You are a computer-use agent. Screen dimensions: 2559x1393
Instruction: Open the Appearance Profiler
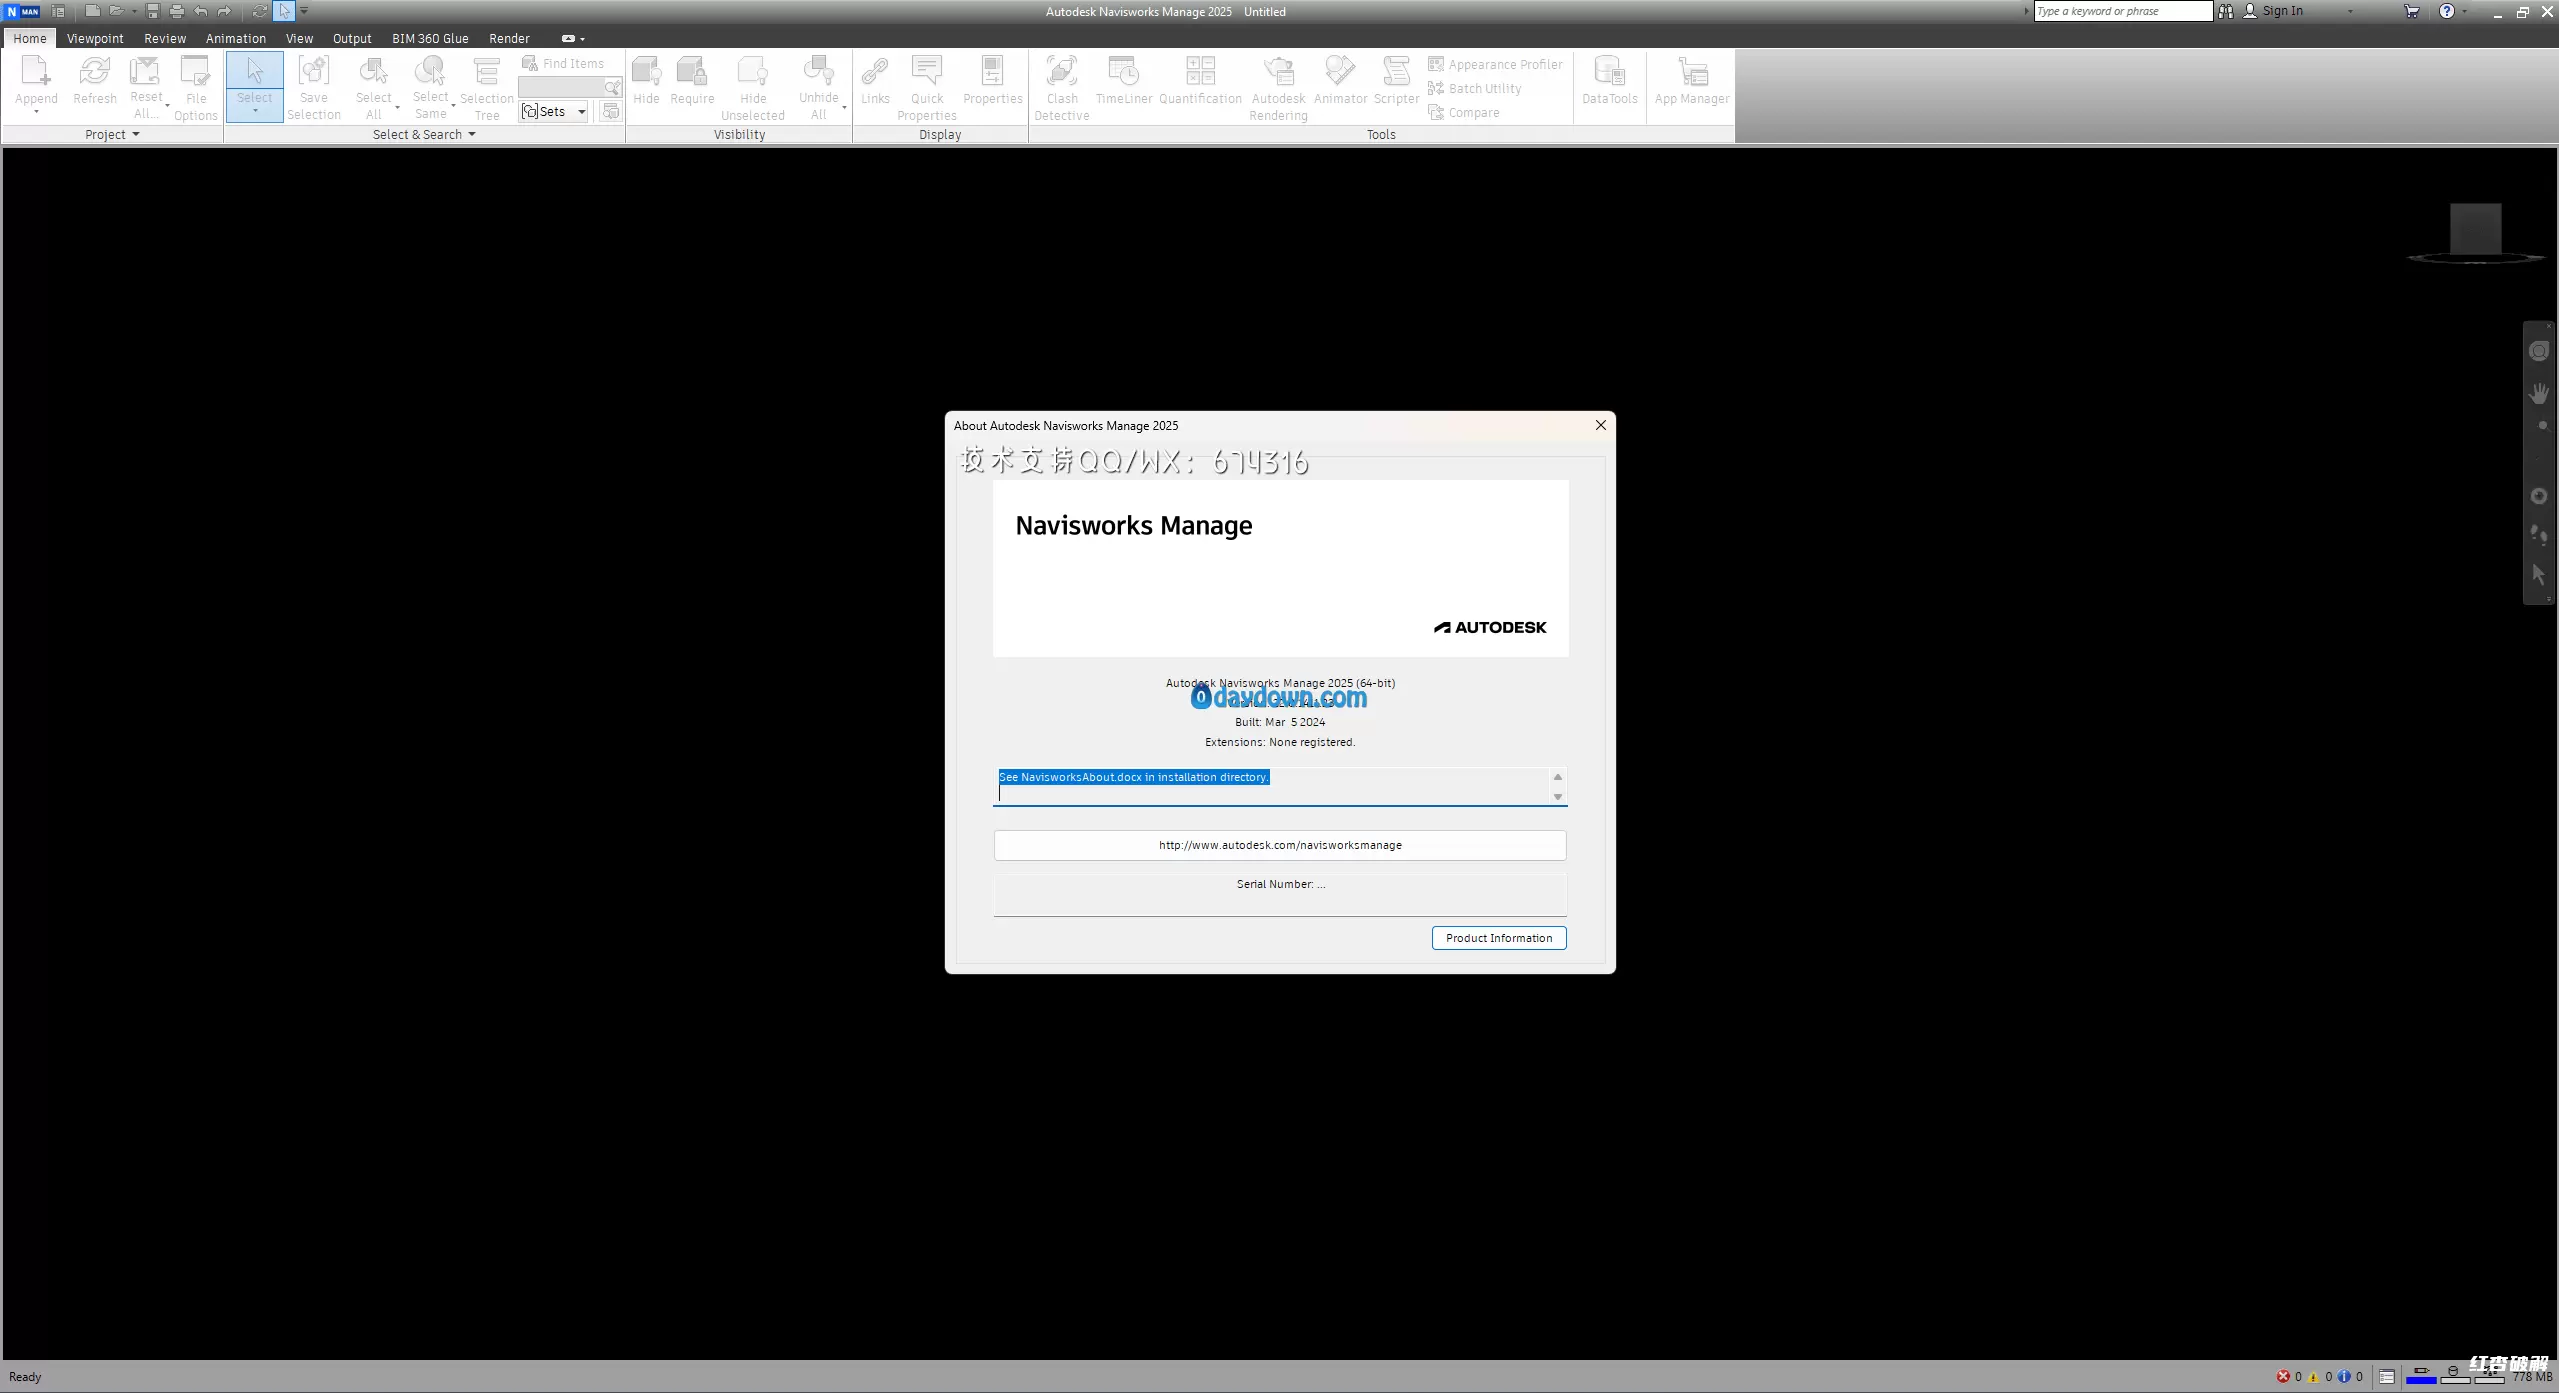tap(1495, 64)
